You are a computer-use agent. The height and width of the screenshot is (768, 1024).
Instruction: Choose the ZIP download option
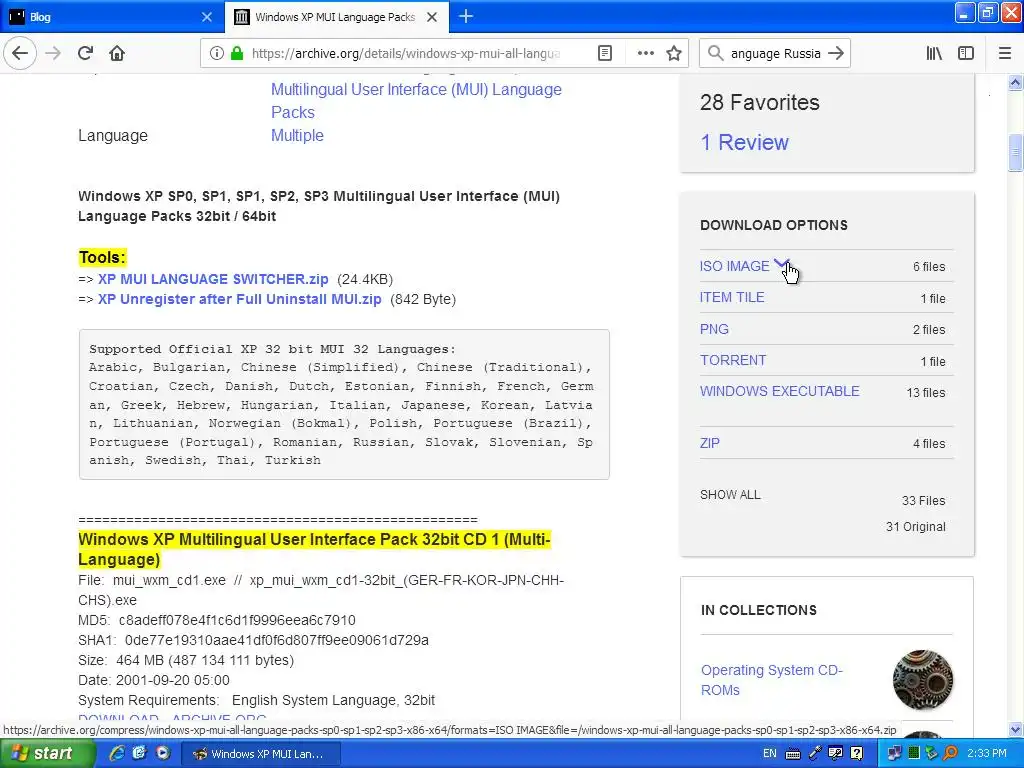click(x=710, y=443)
